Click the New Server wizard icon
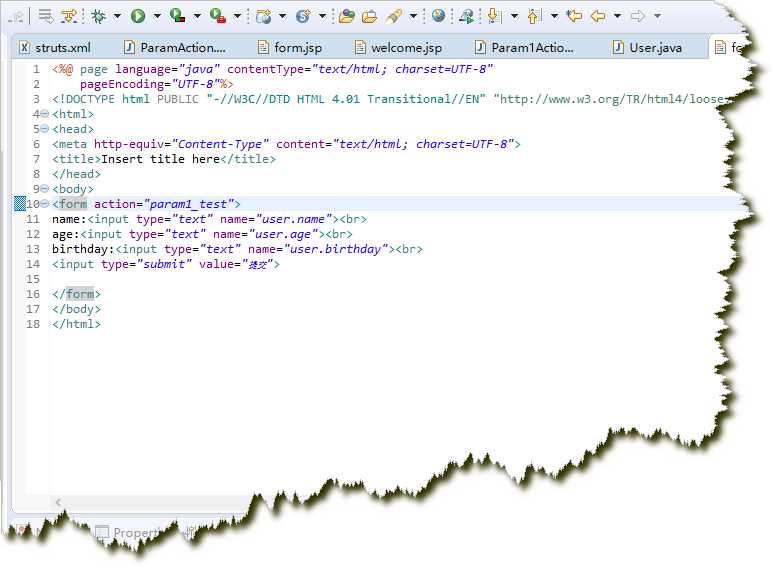772x567 pixels. coord(263,16)
